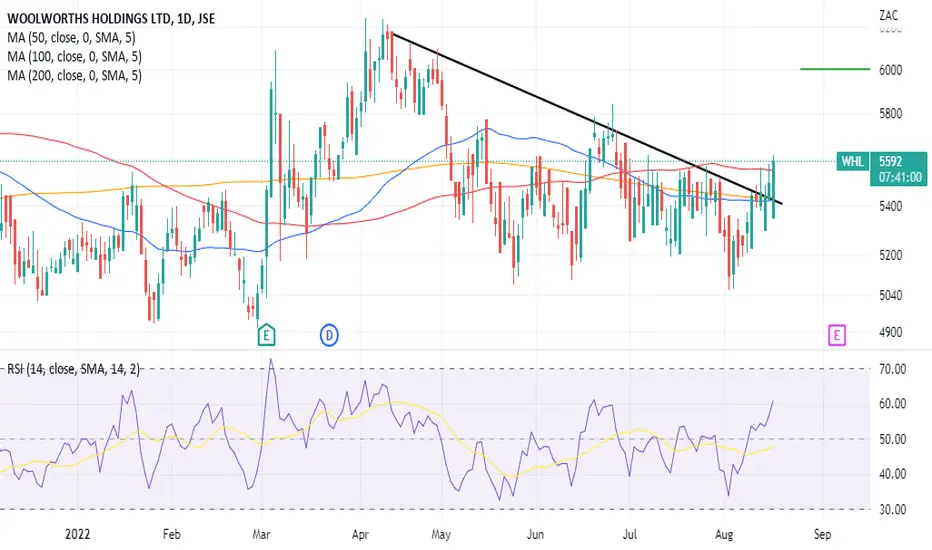Click the ZAC currency label on price axis
932x550 pixels.
[889, 15]
